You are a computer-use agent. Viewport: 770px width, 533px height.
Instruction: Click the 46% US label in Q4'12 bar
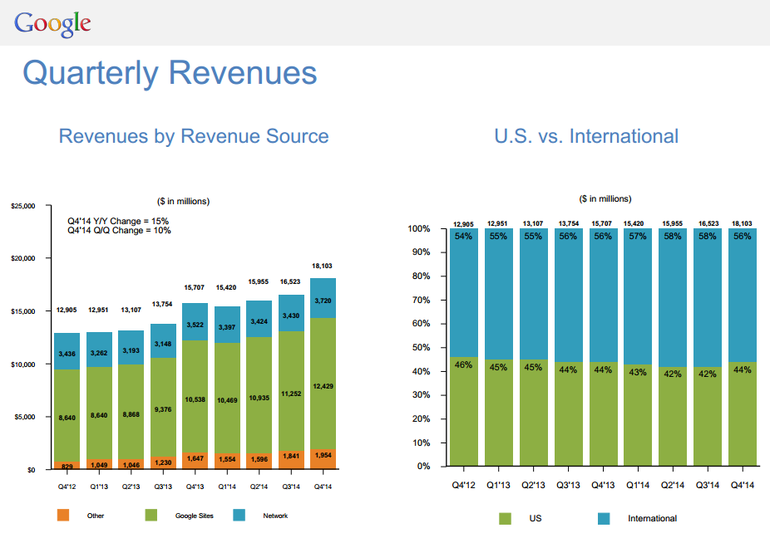coord(463,365)
